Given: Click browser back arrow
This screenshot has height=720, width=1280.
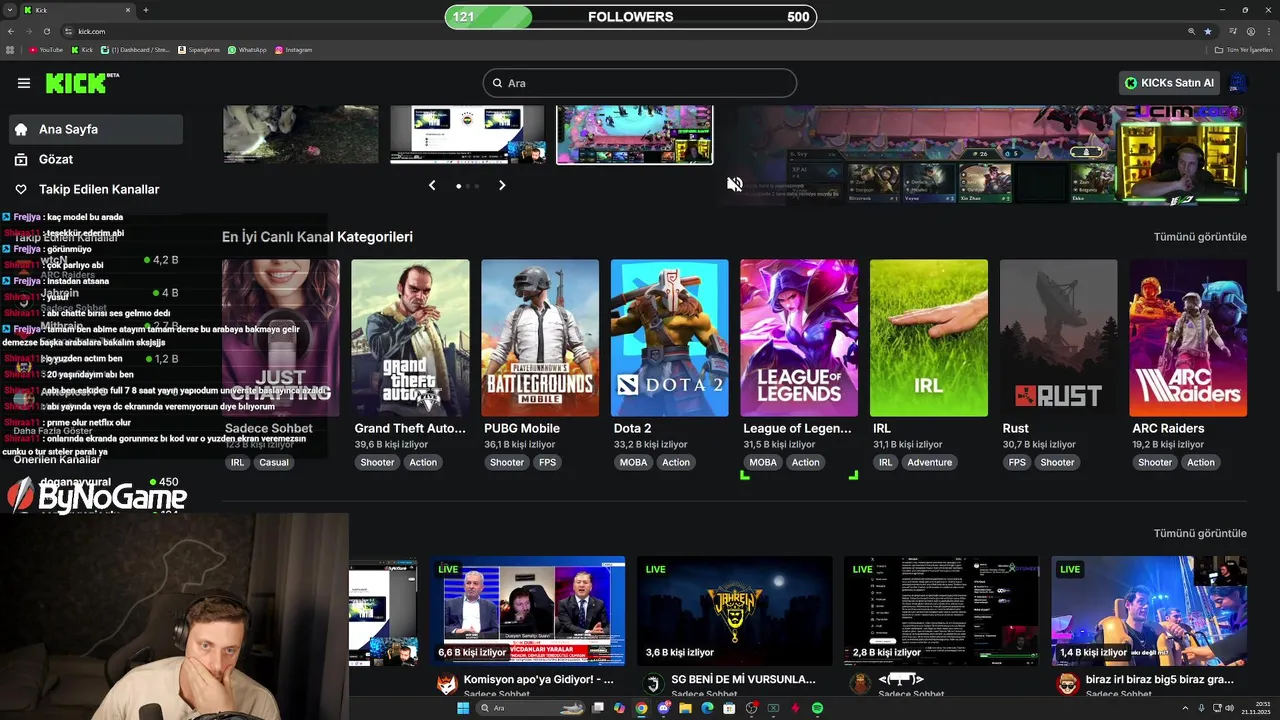Looking at the screenshot, I should coord(11,31).
